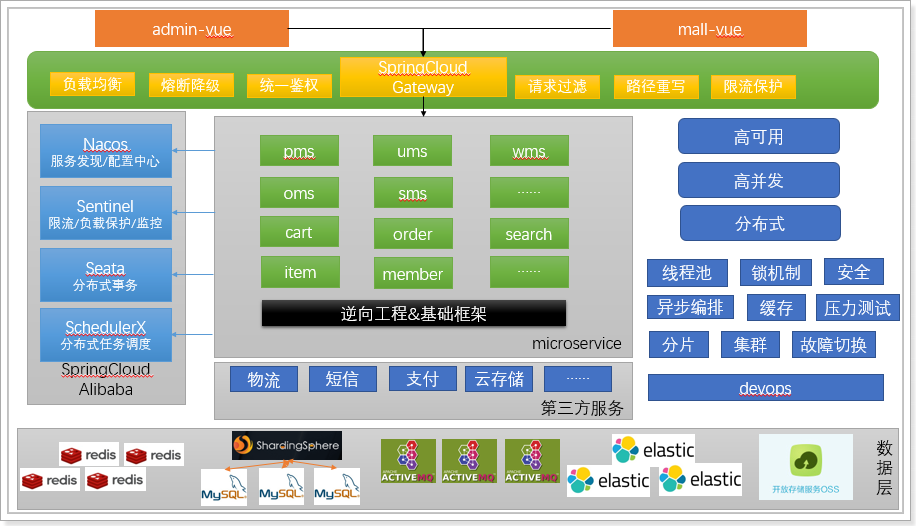
Task: Click the upper-left redis logo
Action: [88, 455]
